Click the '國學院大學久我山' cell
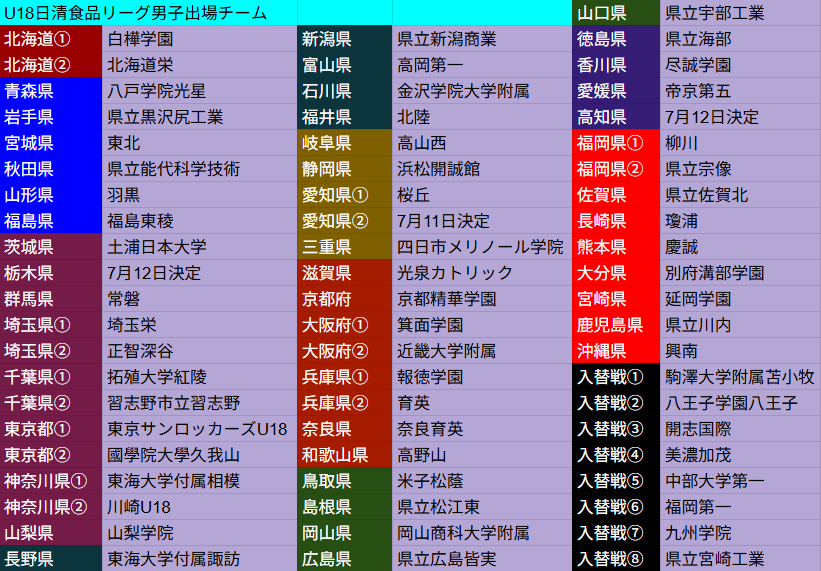Viewport: 821px width, 571px height. click(199, 455)
